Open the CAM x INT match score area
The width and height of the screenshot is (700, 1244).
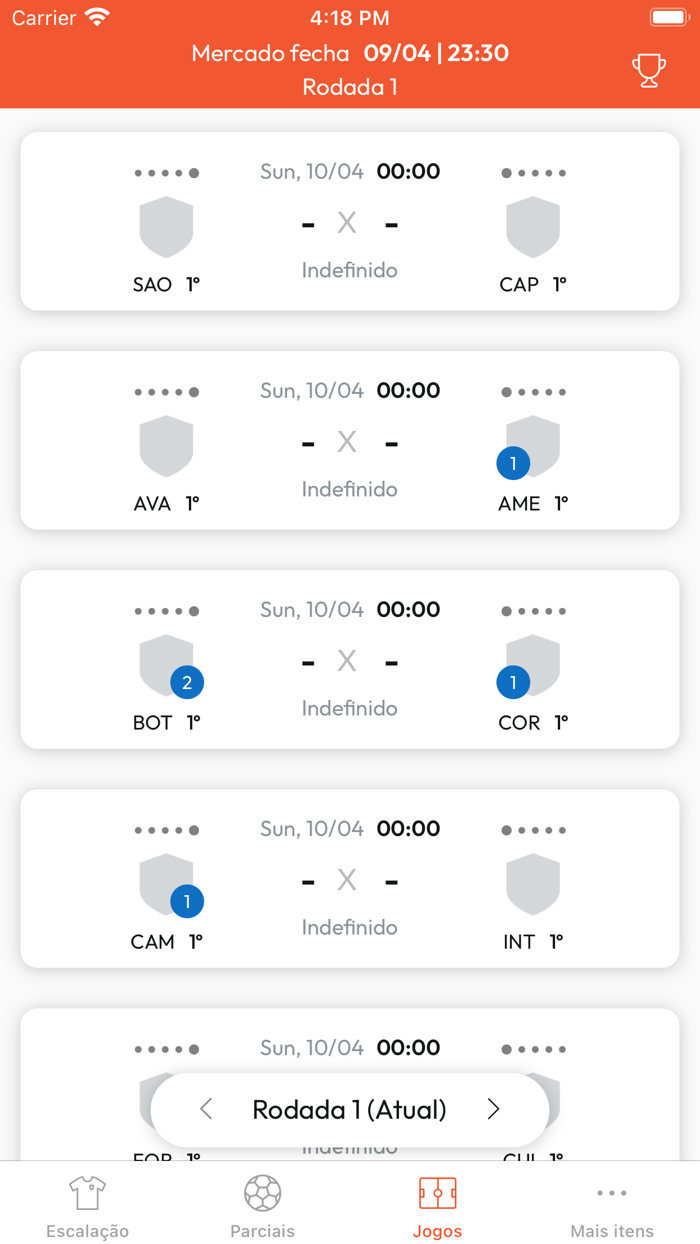[350, 880]
